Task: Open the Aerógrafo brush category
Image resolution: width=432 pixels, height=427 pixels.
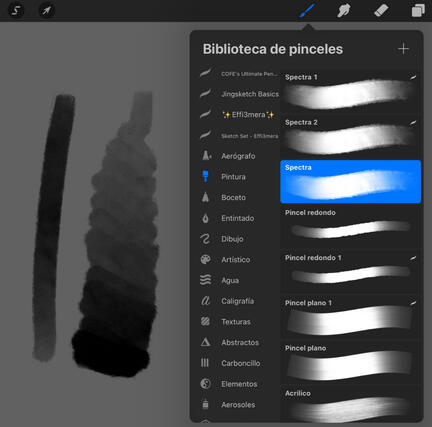Action: (238, 156)
